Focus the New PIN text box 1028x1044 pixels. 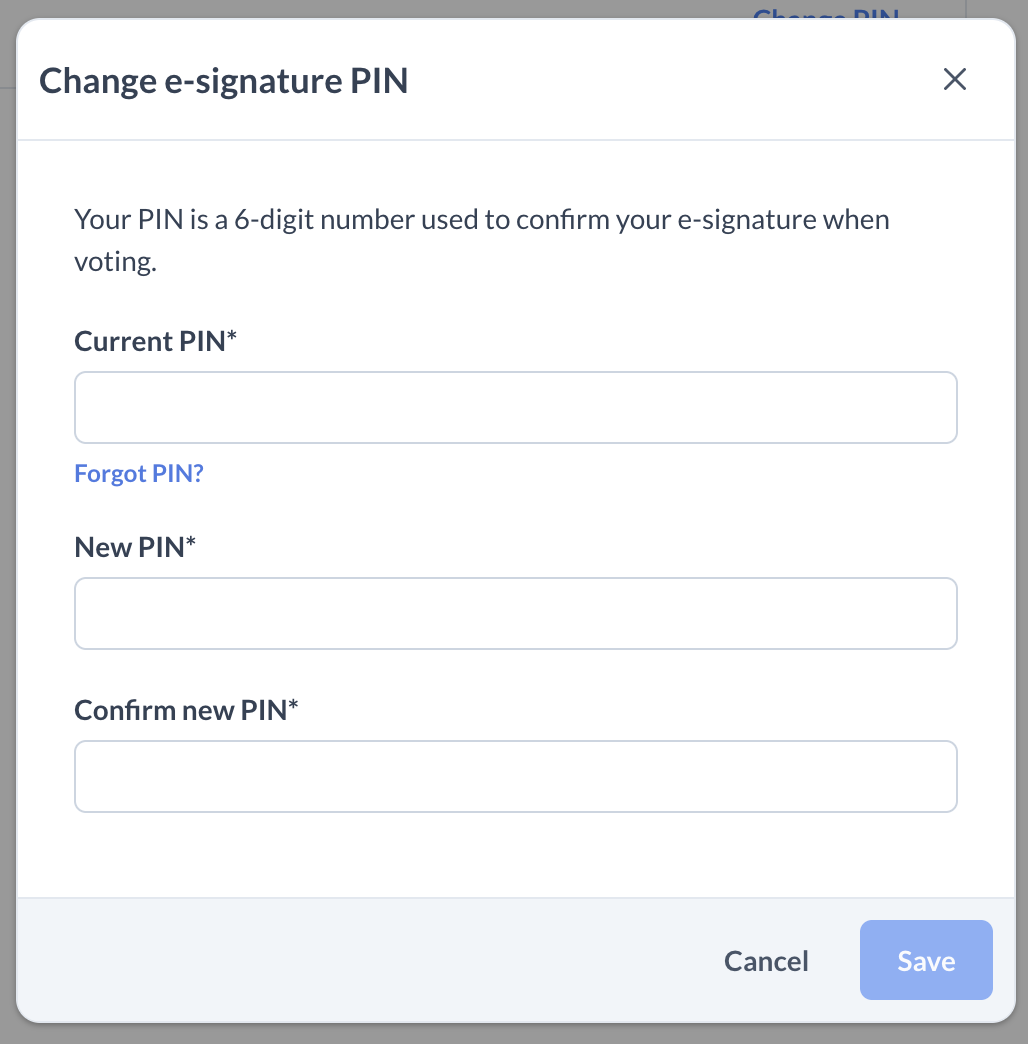(x=516, y=613)
